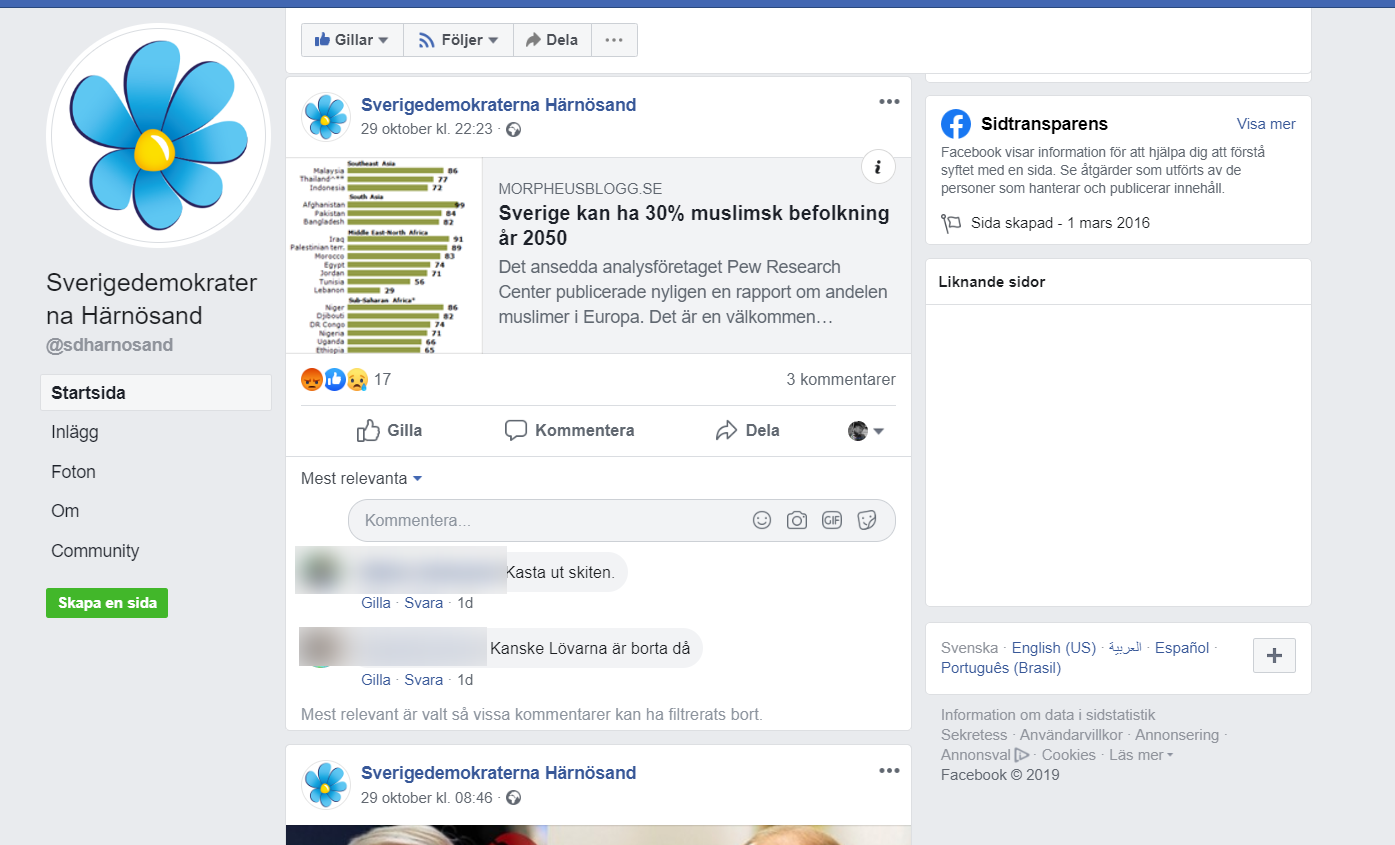
Task: Open Mest relevanta comment sort dropdown
Action: pos(362,479)
